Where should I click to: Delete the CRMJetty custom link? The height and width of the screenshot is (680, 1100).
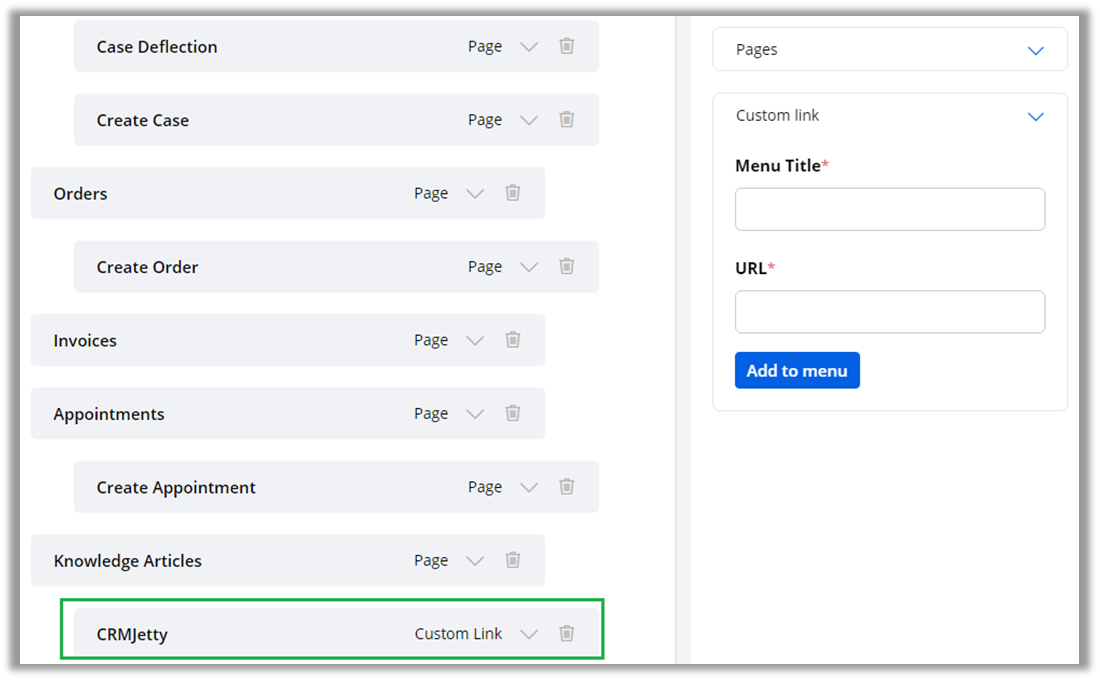tap(566, 633)
